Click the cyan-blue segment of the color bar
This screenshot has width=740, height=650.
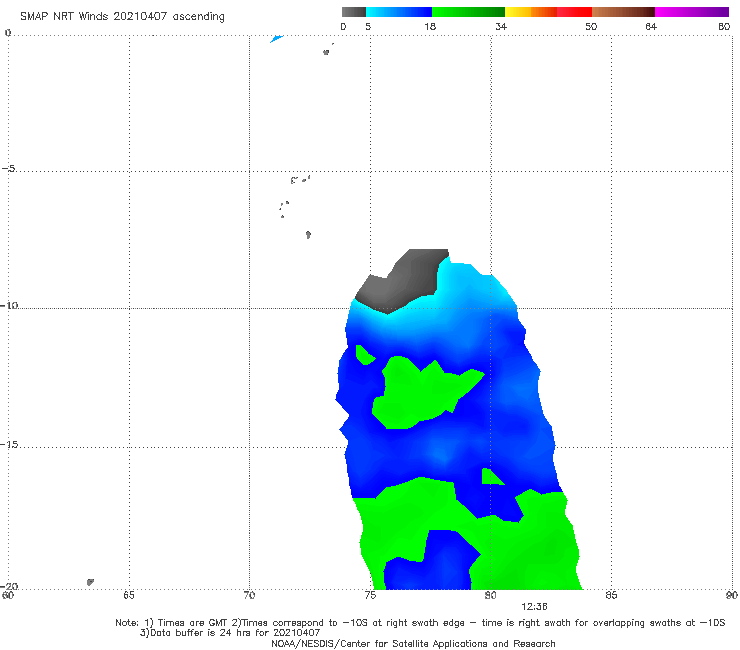pyautogui.click(x=399, y=12)
